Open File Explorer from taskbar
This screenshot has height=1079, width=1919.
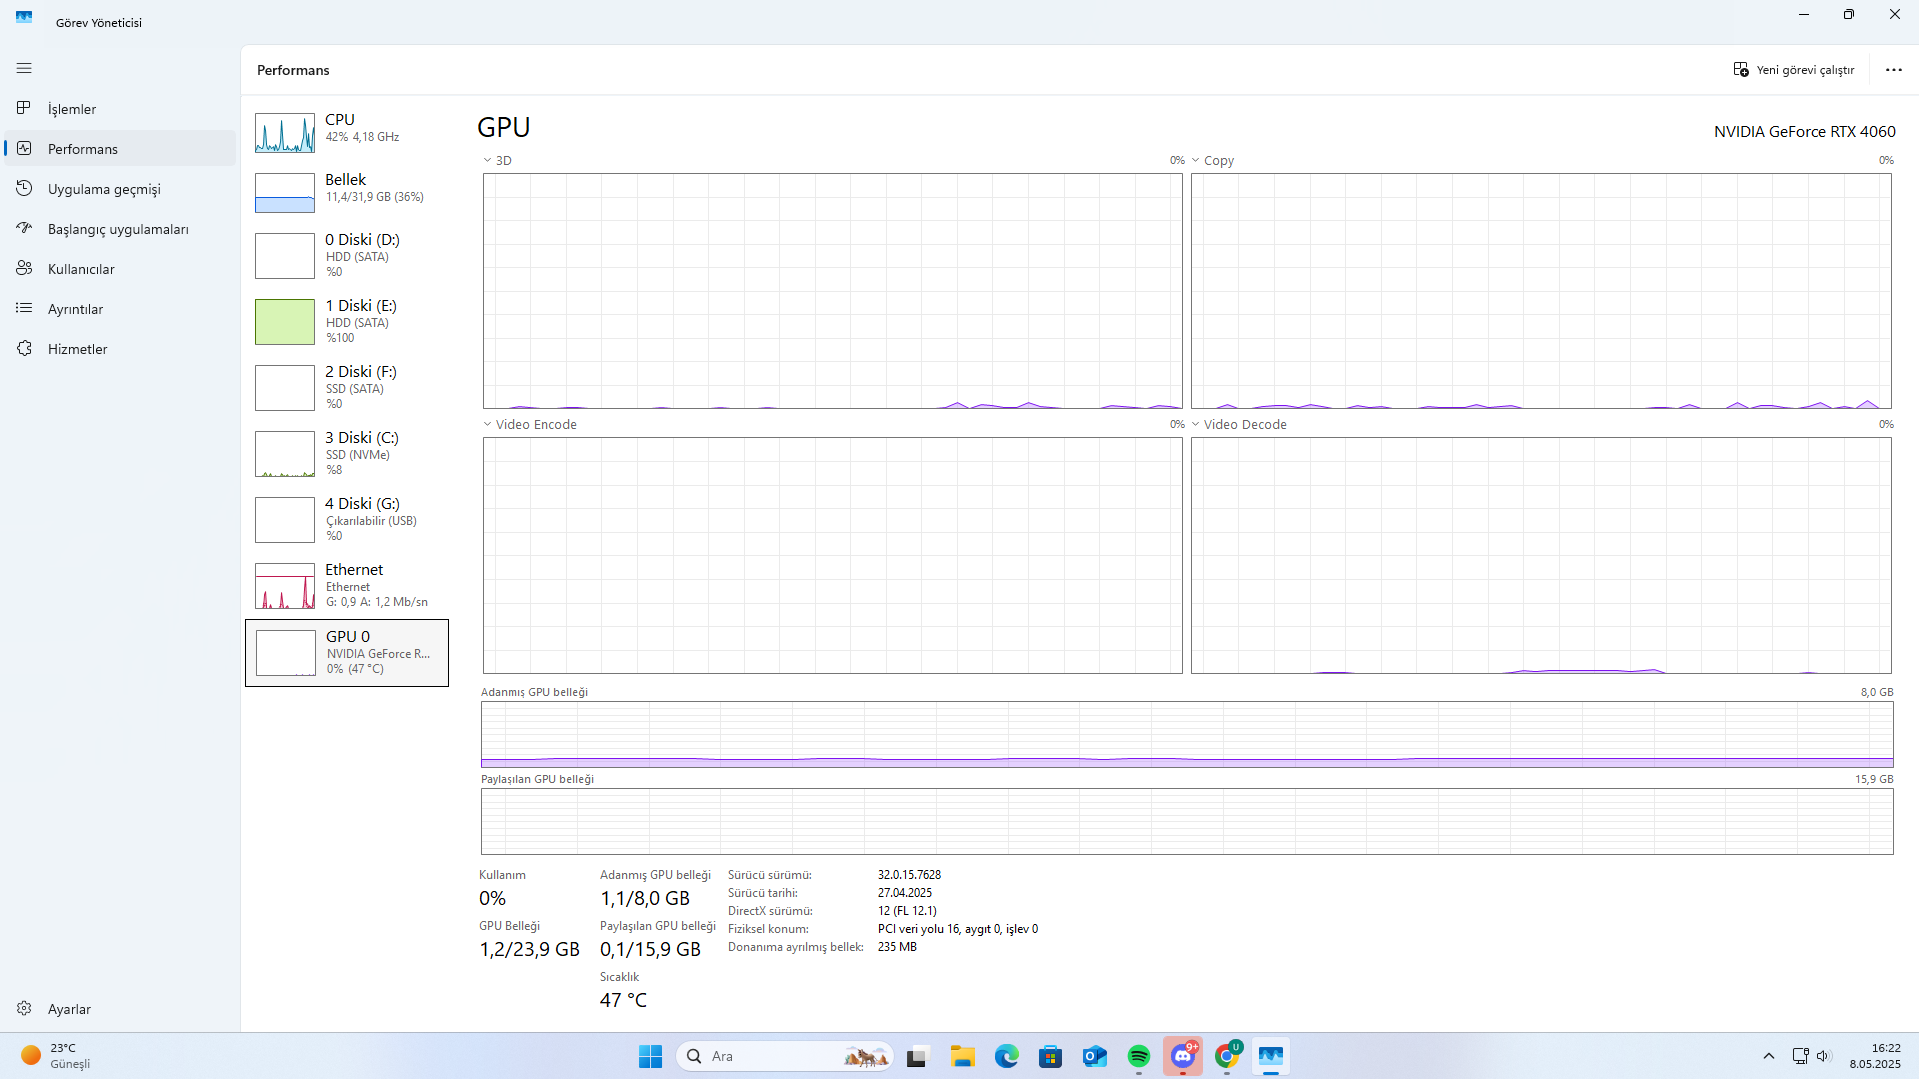point(962,1056)
